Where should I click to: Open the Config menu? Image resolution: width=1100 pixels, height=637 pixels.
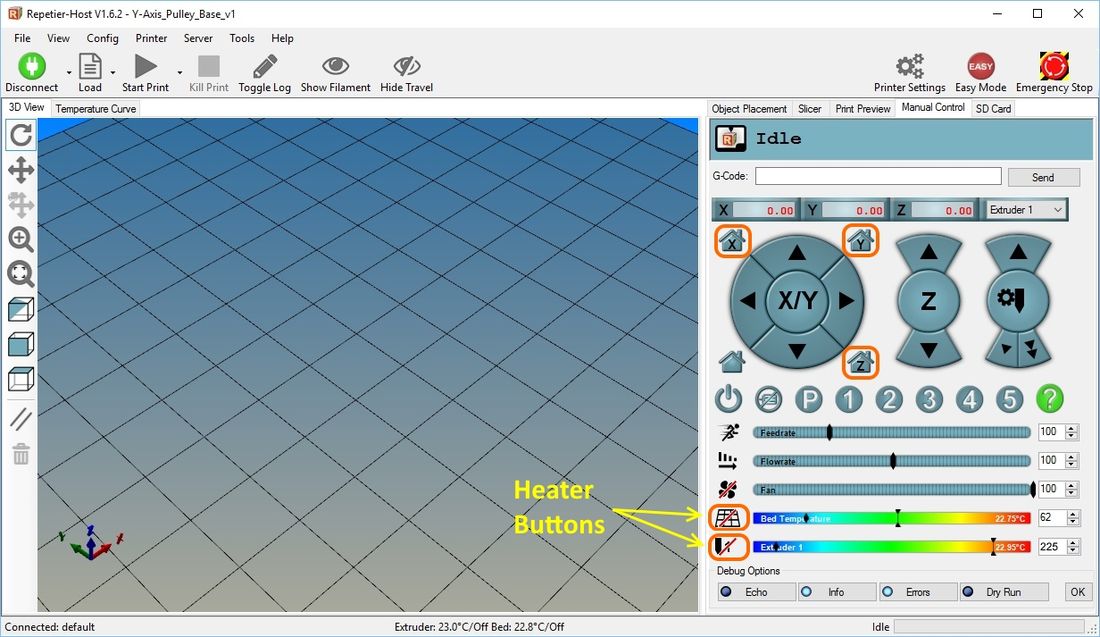(x=102, y=38)
